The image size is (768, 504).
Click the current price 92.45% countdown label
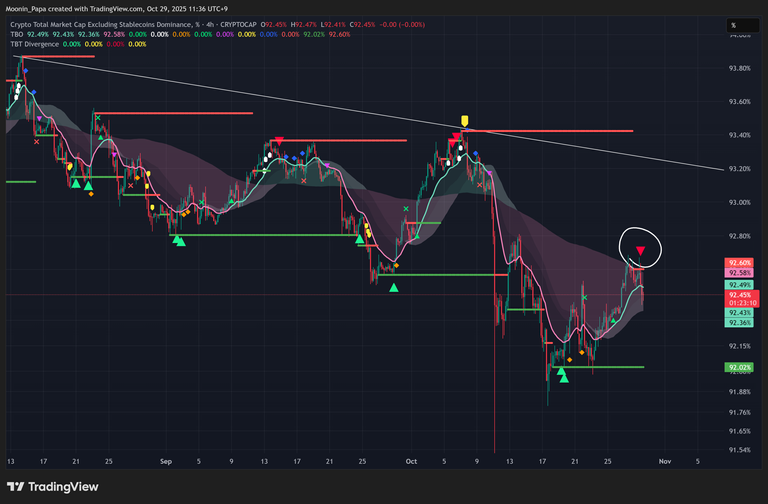point(740,299)
